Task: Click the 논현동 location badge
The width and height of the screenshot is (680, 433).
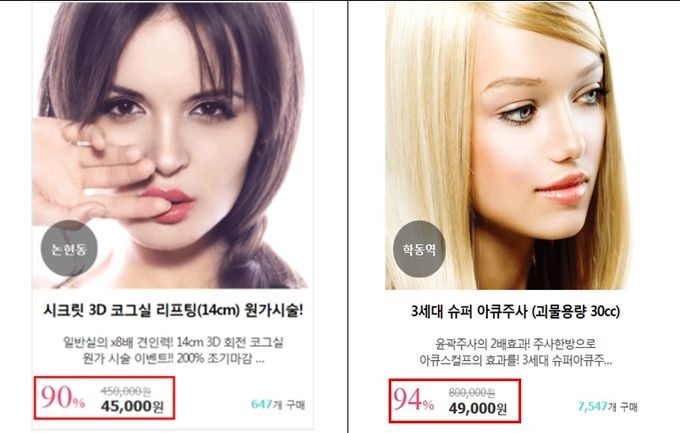Action: tap(69, 248)
